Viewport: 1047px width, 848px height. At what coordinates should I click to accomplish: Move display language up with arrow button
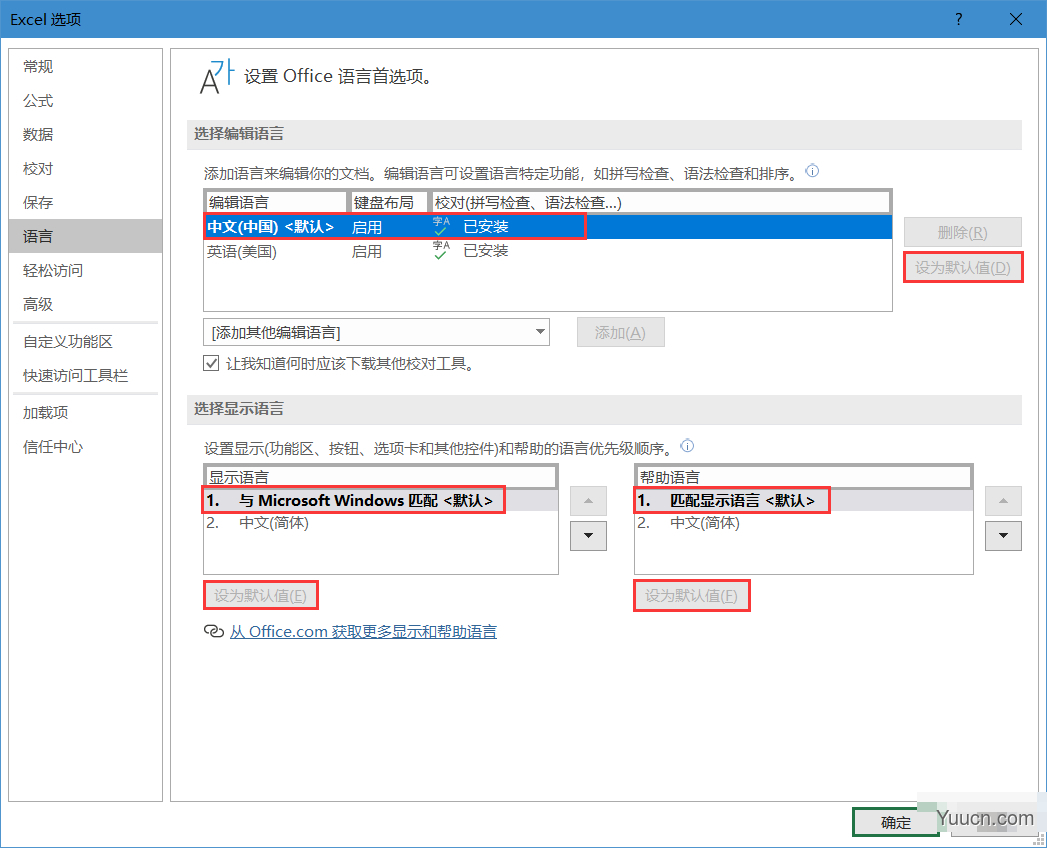[588, 501]
